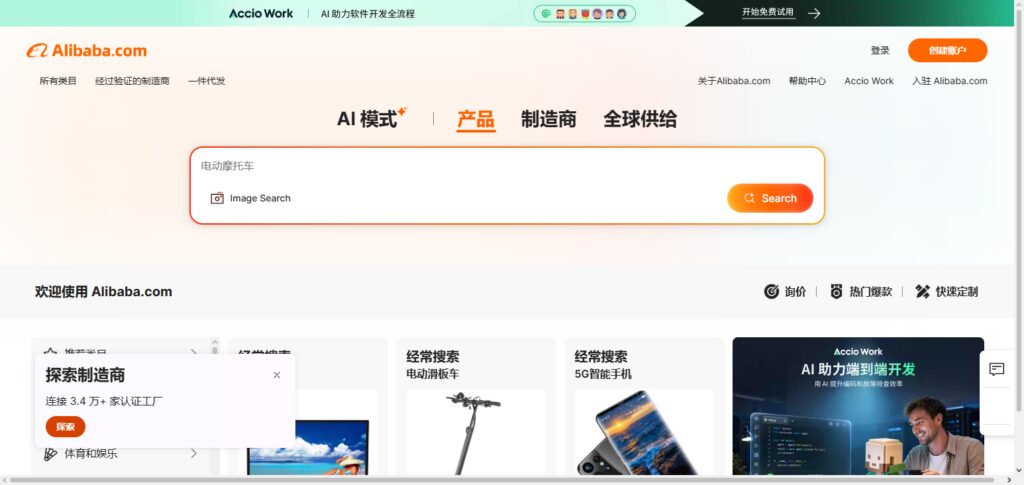
Task: Open the chat message side icon
Action: 997,369
